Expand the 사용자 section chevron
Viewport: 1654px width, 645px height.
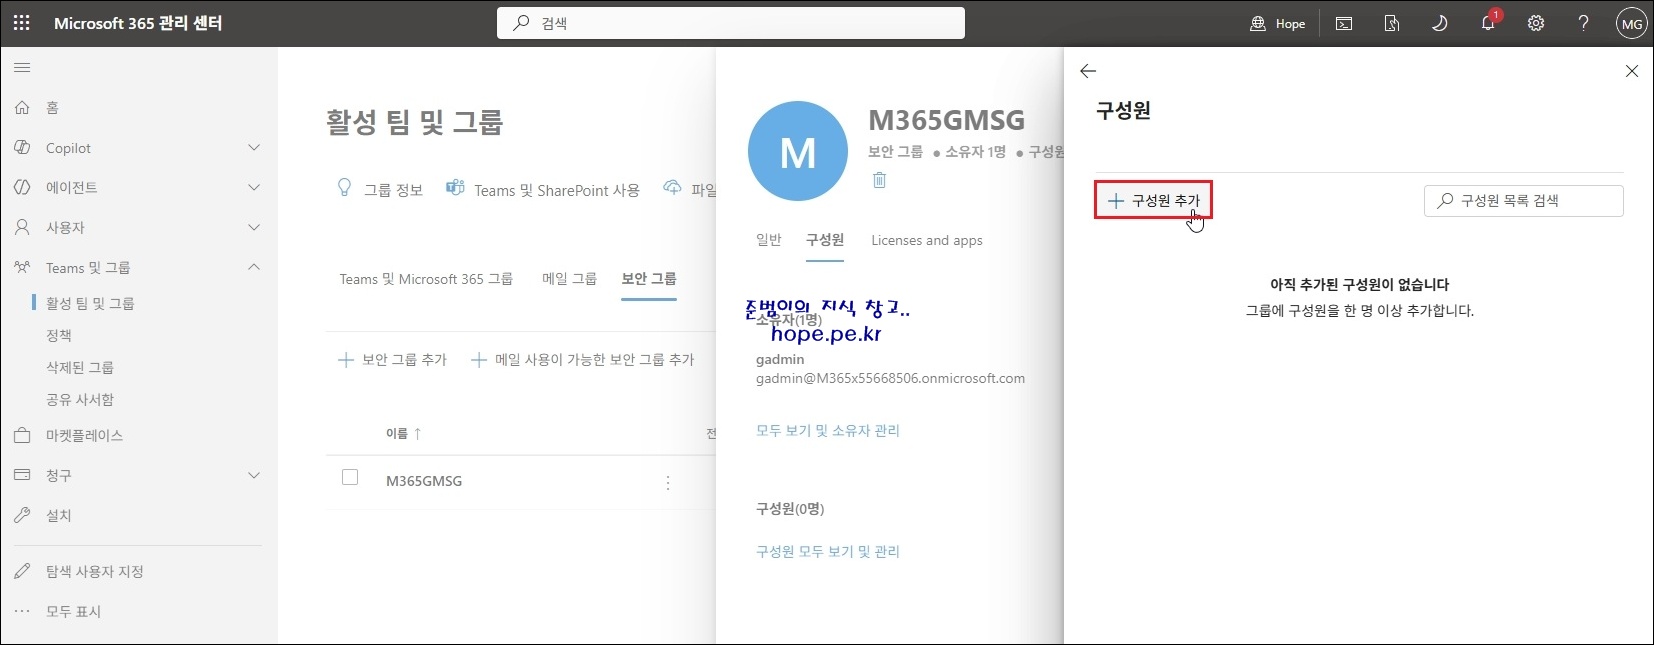[254, 227]
